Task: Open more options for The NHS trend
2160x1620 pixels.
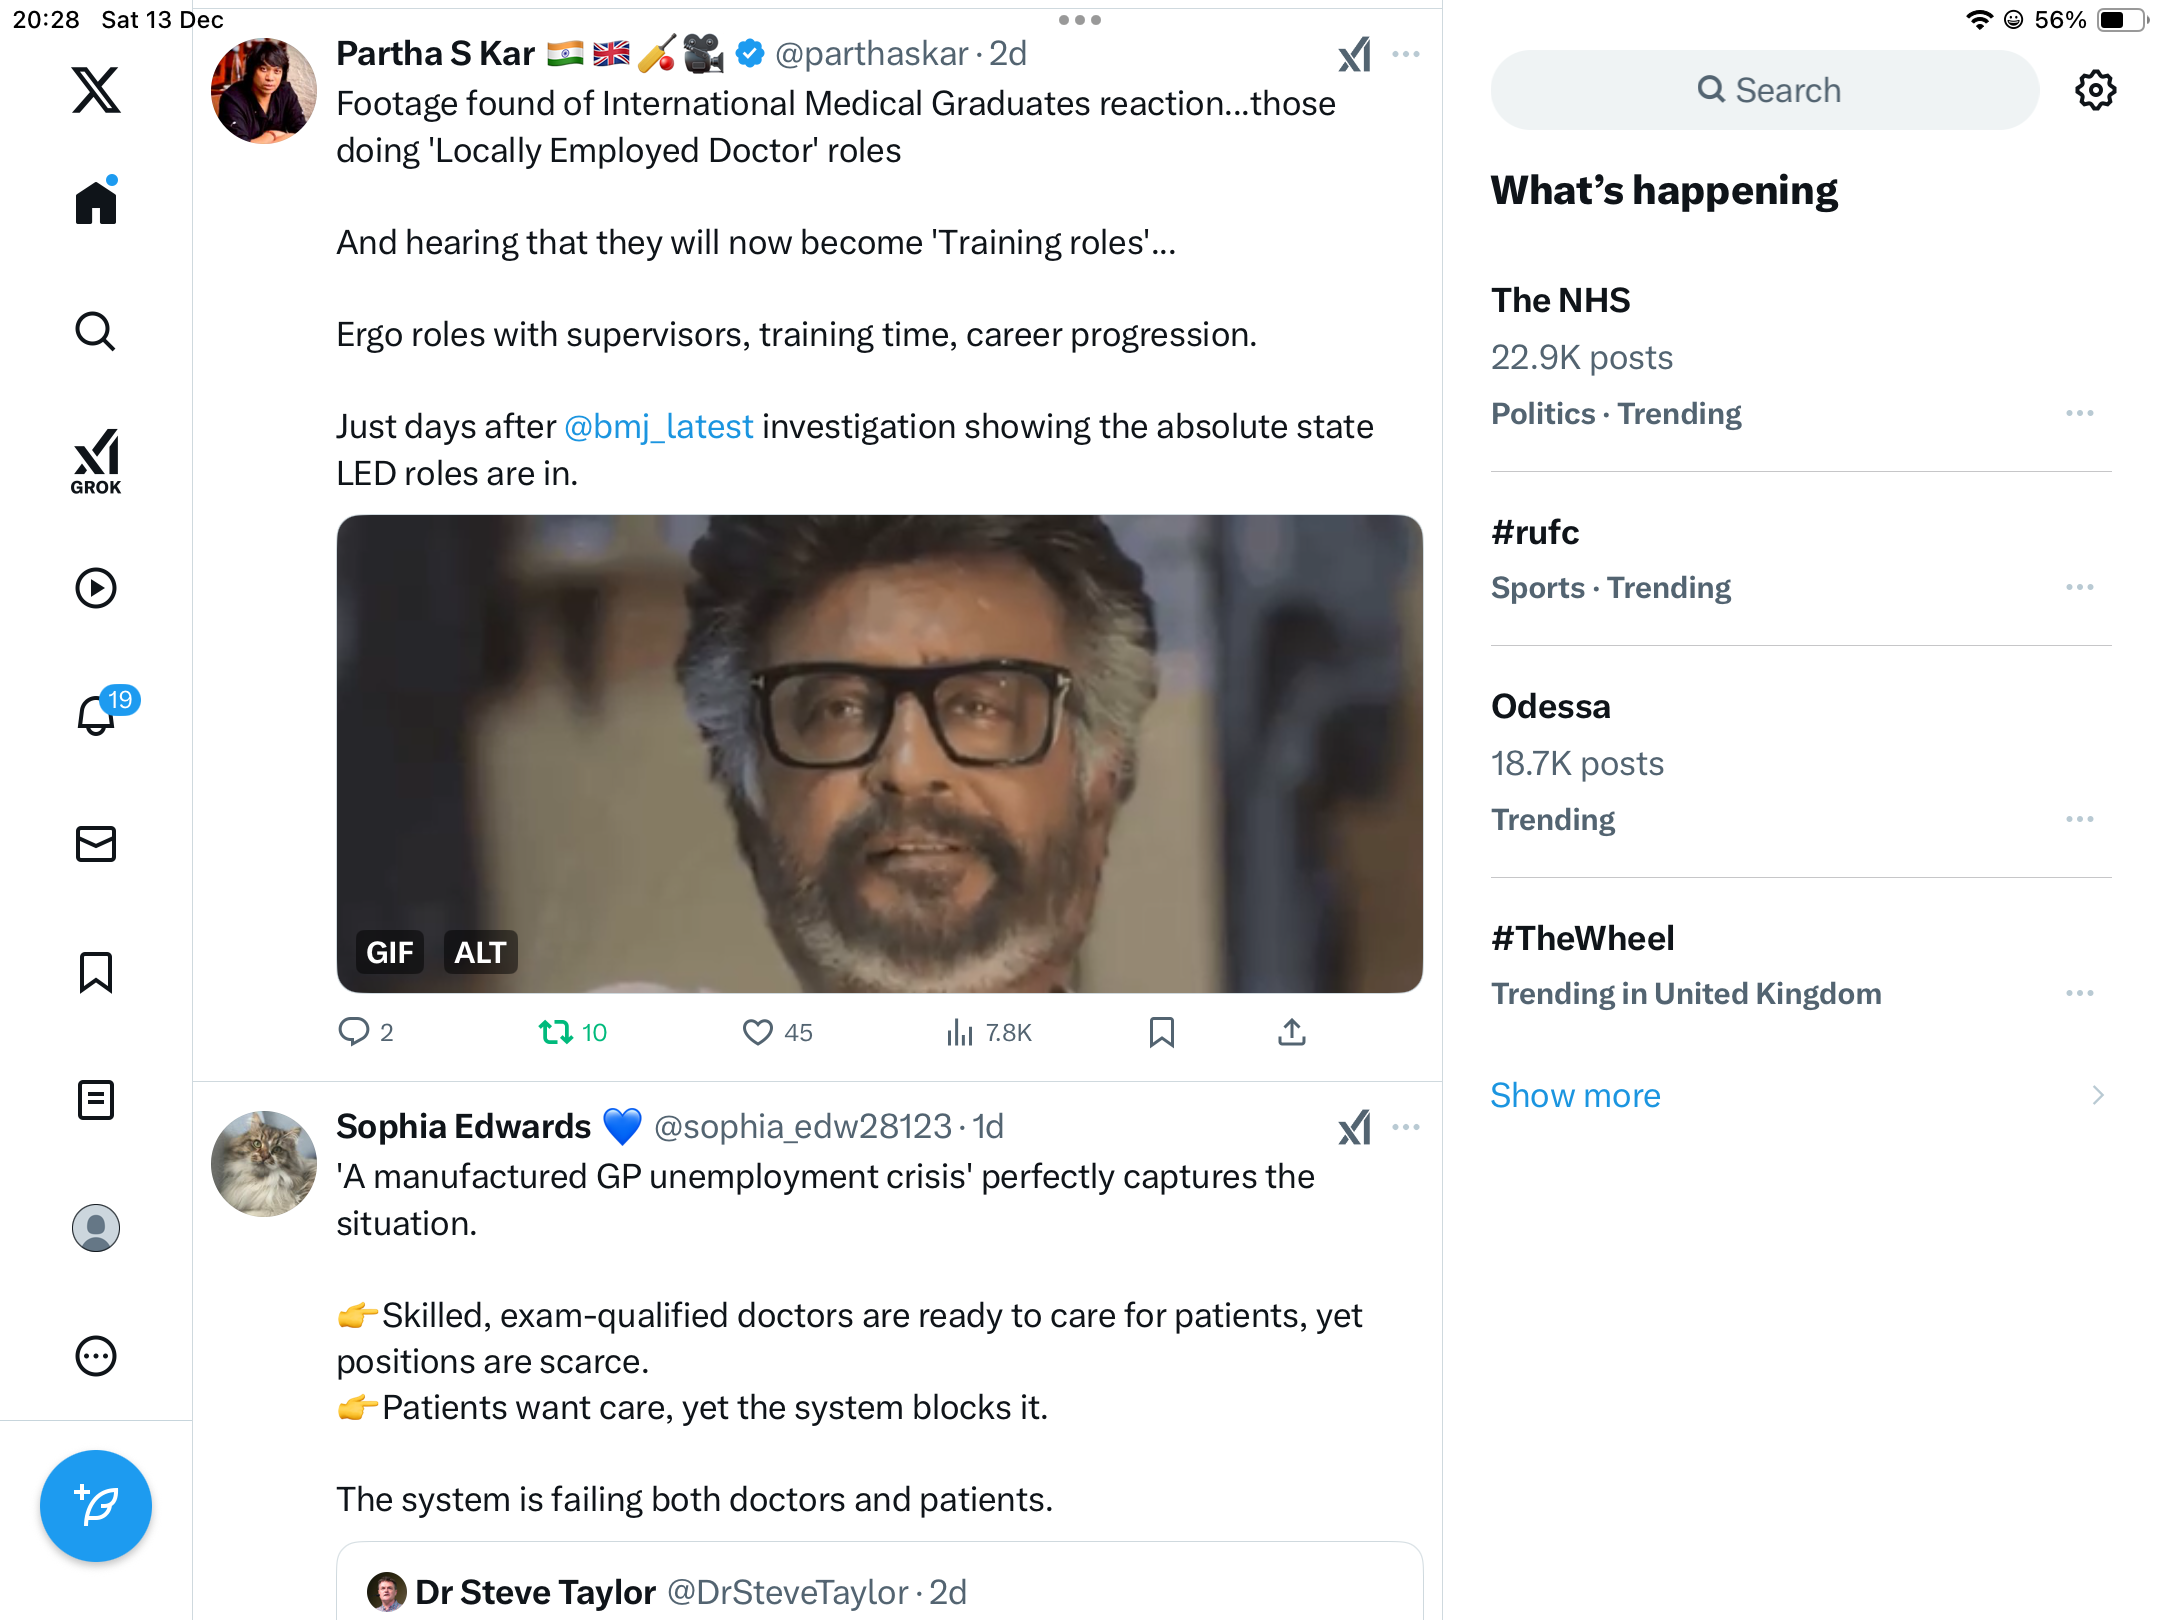Action: click(x=2079, y=413)
